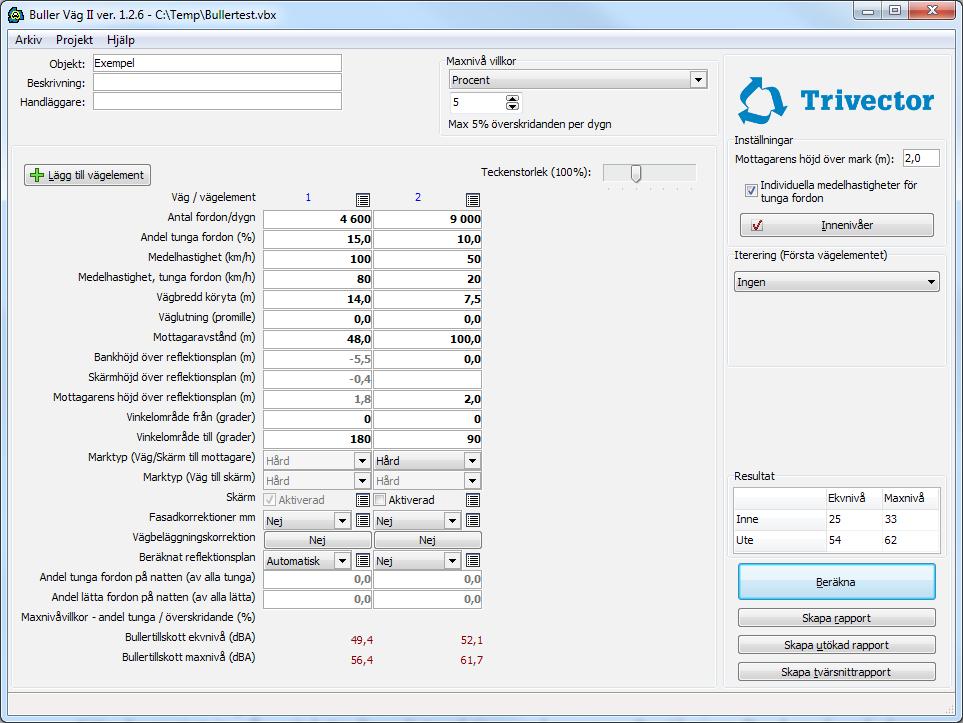Screen dimensions: 963x723
Task: Open the Iterering Ingen dropdown
Action: click(836, 282)
